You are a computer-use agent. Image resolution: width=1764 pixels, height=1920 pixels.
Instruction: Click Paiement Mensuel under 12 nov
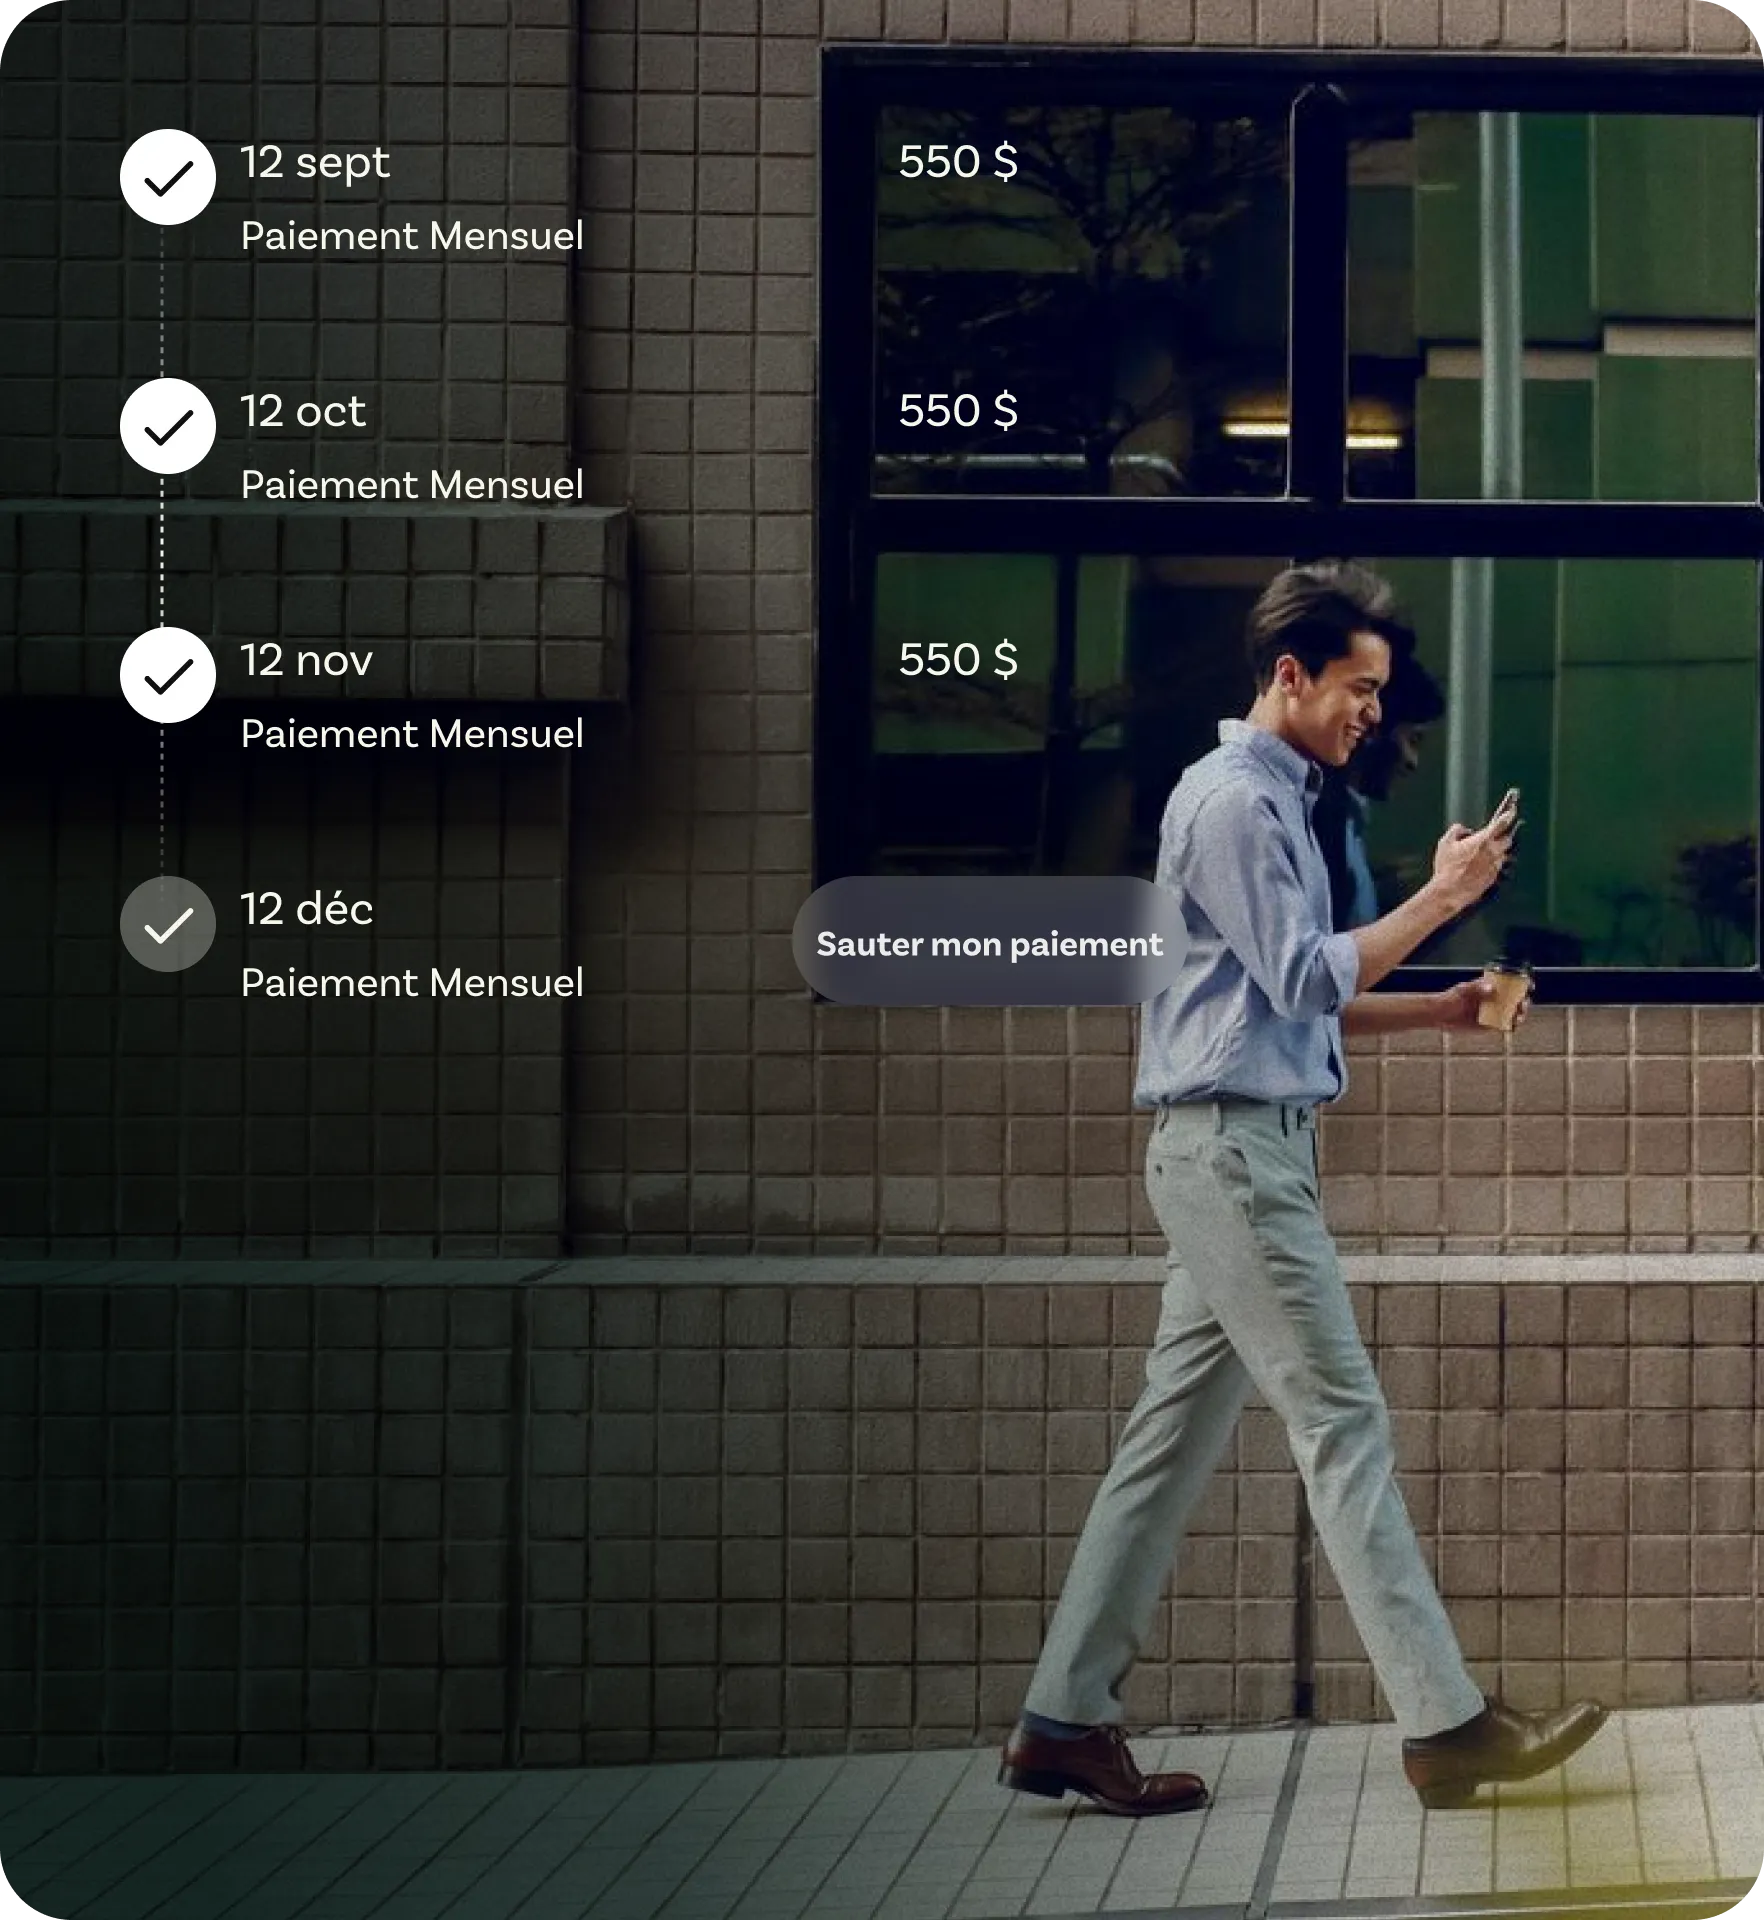[411, 734]
